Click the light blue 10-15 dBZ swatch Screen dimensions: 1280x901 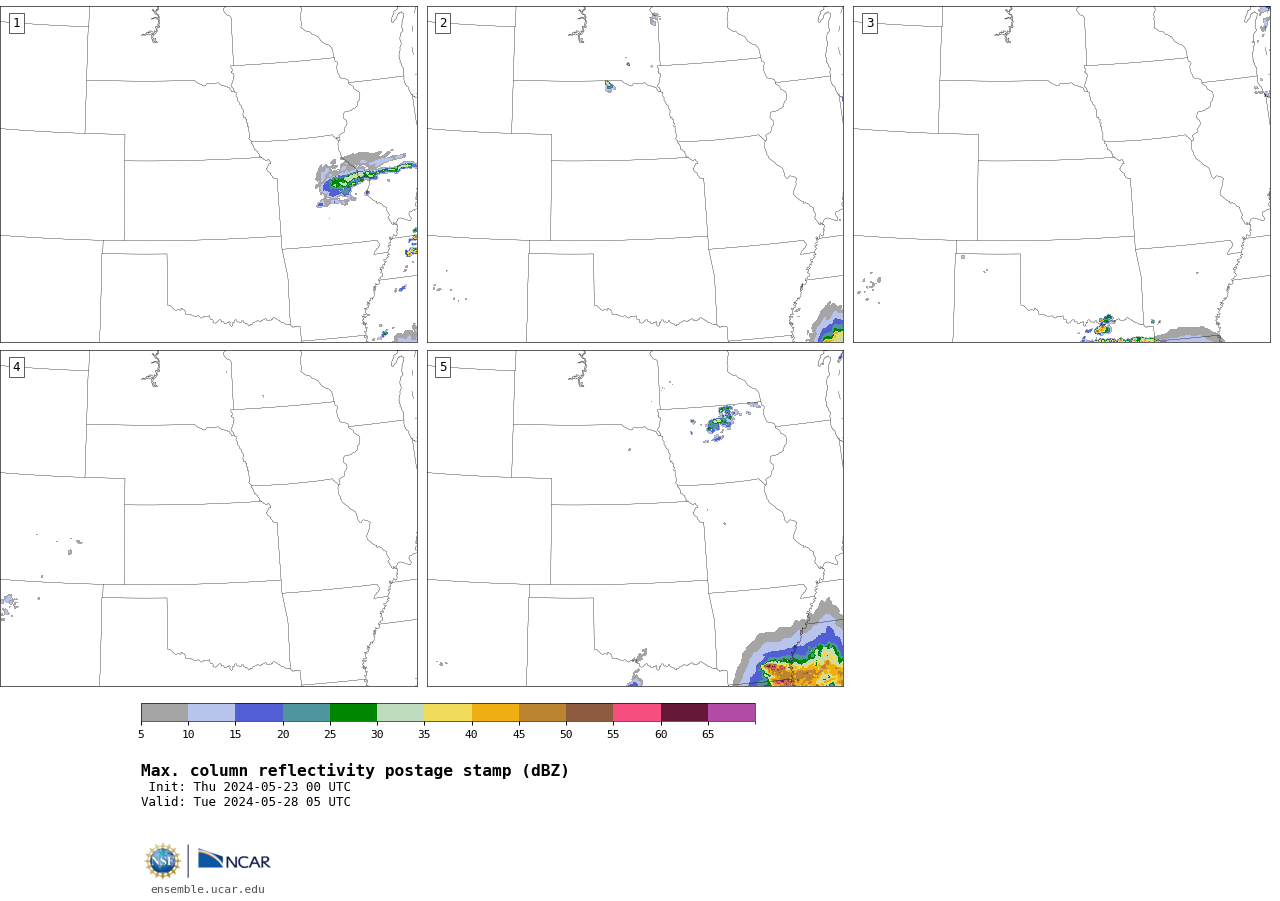(212, 713)
